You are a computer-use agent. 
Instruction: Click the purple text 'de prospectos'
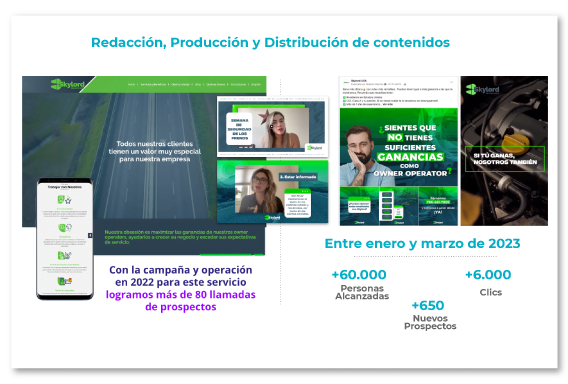pos(181,307)
